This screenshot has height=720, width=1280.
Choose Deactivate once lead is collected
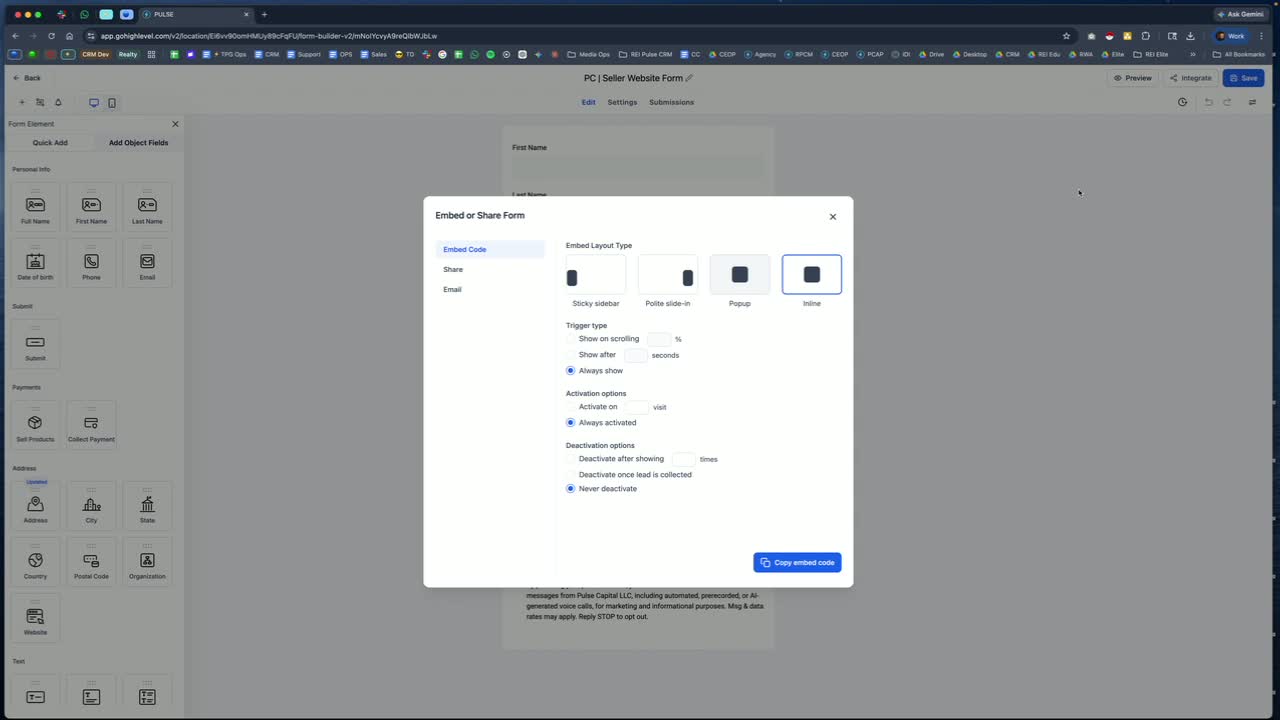point(571,475)
